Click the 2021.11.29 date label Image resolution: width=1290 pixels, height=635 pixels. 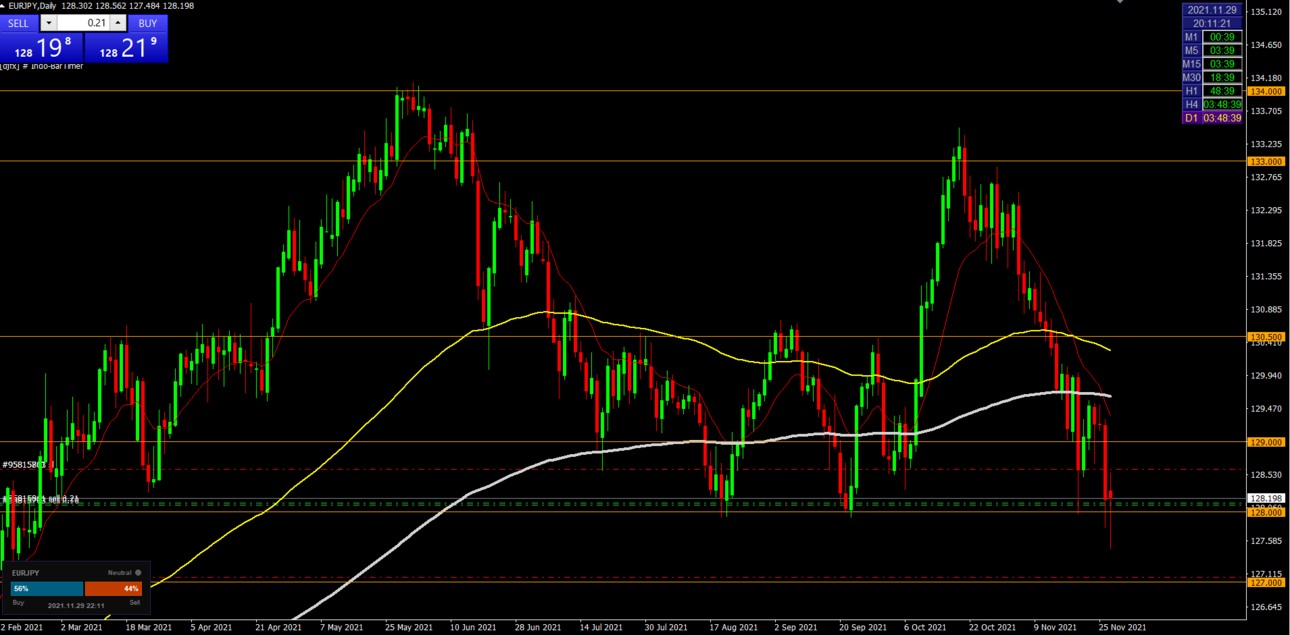coord(1212,10)
